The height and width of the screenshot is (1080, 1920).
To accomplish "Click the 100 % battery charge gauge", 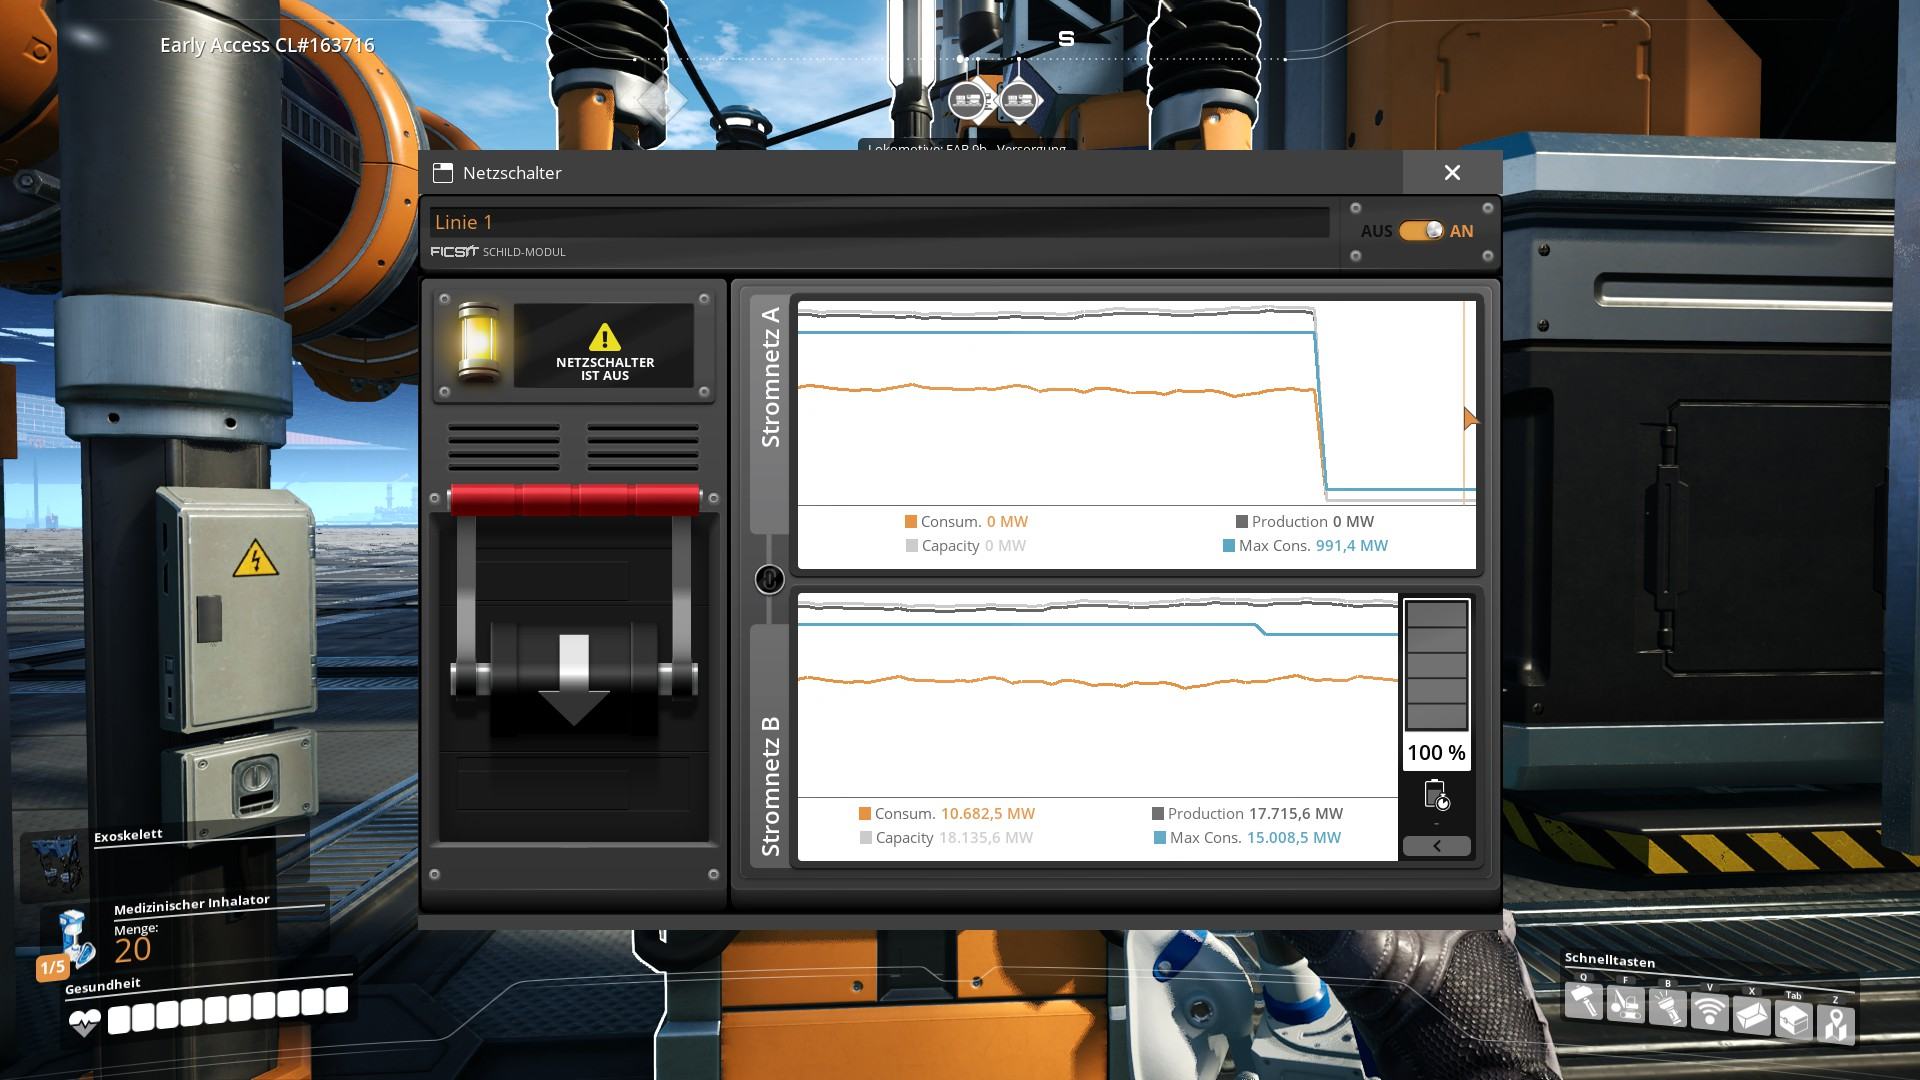I will (x=1437, y=684).
